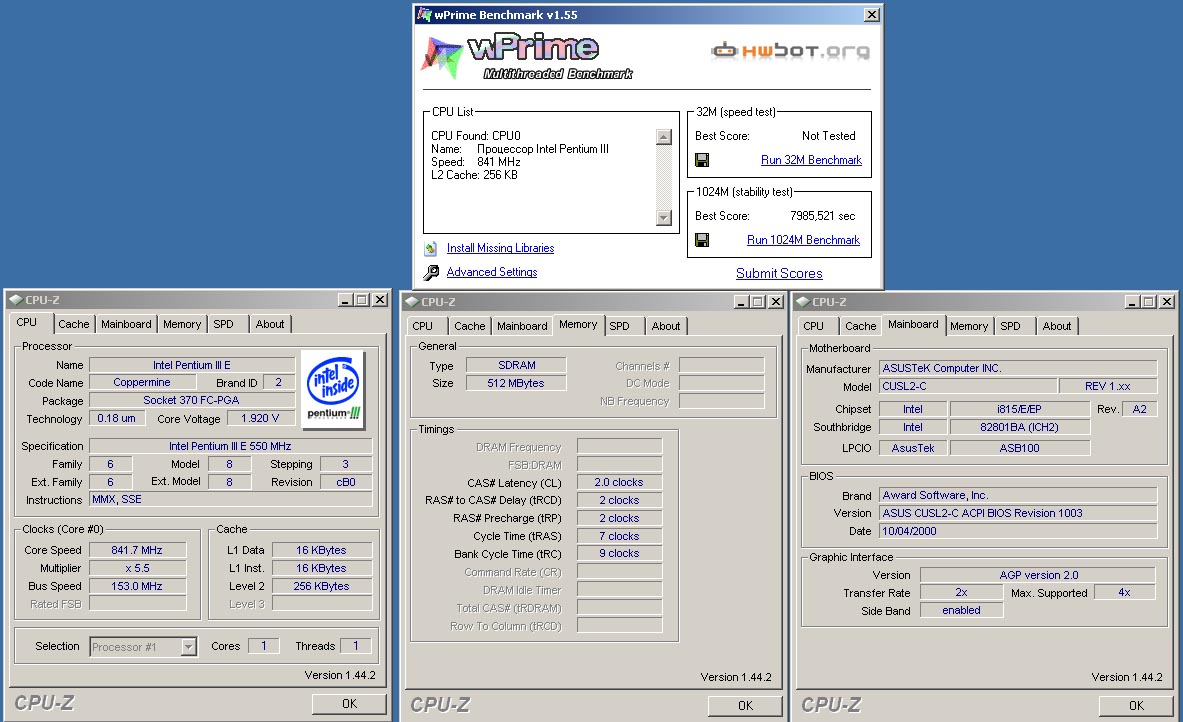1183x722 pixels.
Task: Click the Advanced Settings wrench icon
Action: click(431, 272)
